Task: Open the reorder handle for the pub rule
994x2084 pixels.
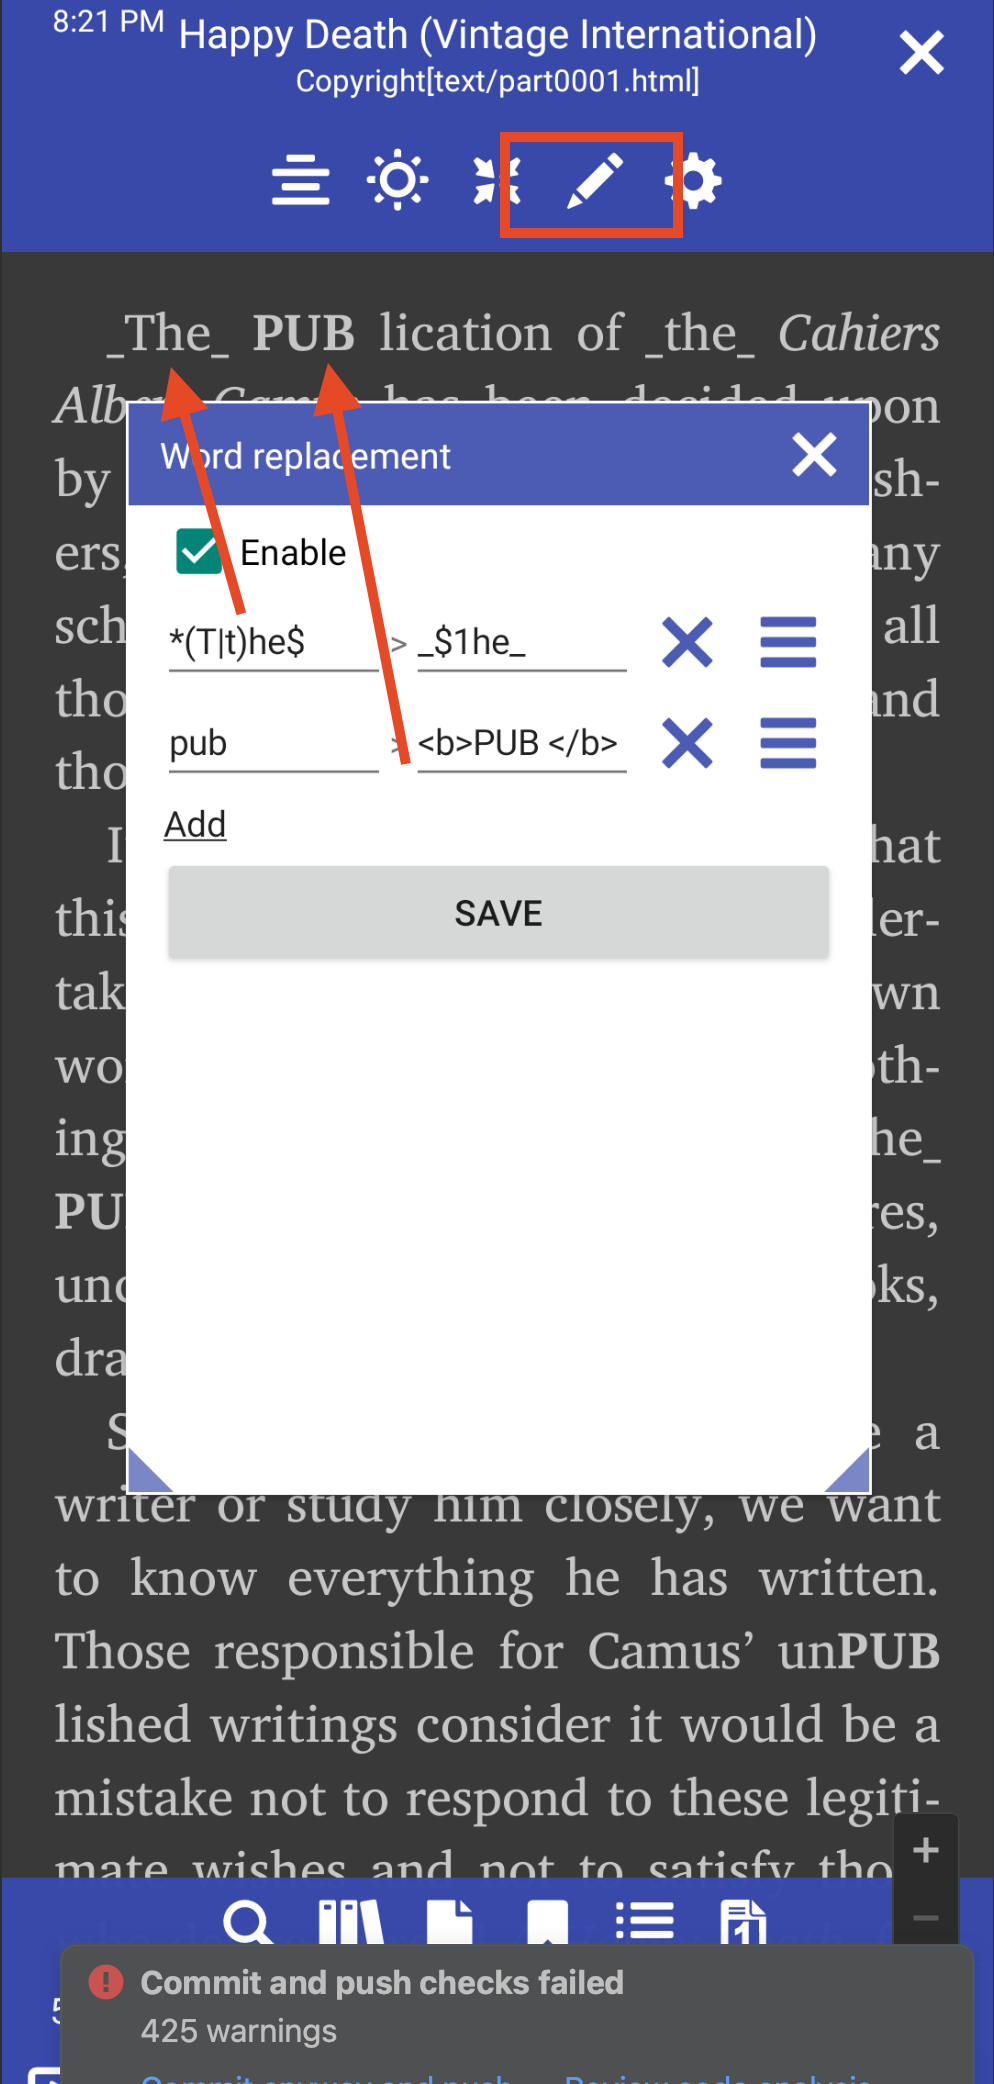Action: (788, 743)
